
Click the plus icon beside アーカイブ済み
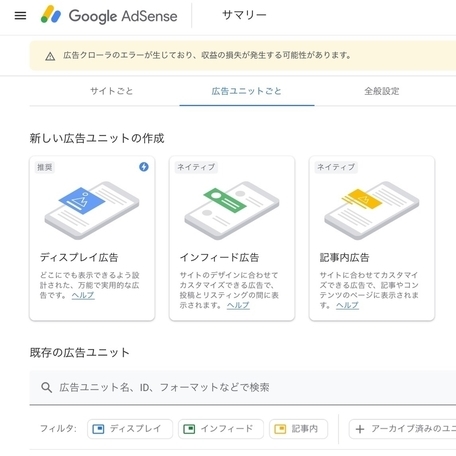[x=360, y=429]
